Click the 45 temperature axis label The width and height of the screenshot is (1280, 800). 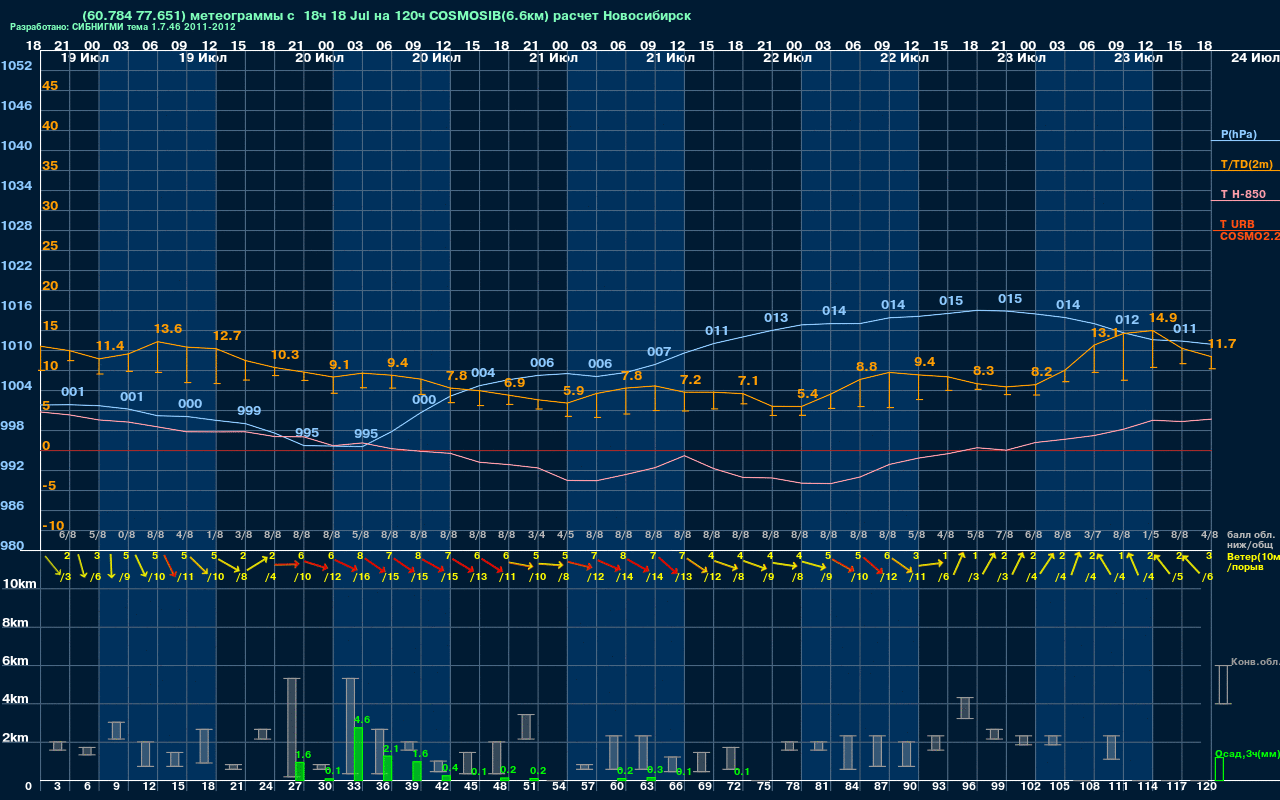click(50, 86)
